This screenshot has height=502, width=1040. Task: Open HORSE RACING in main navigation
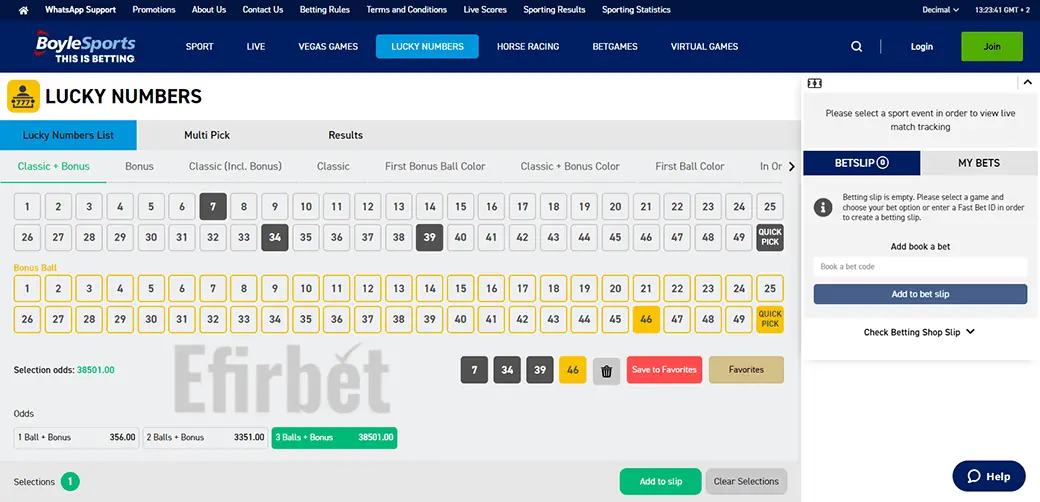(528, 46)
